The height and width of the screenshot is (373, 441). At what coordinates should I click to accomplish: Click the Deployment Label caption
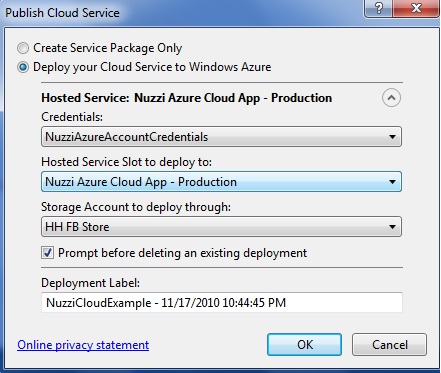pyautogui.click(x=90, y=283)
